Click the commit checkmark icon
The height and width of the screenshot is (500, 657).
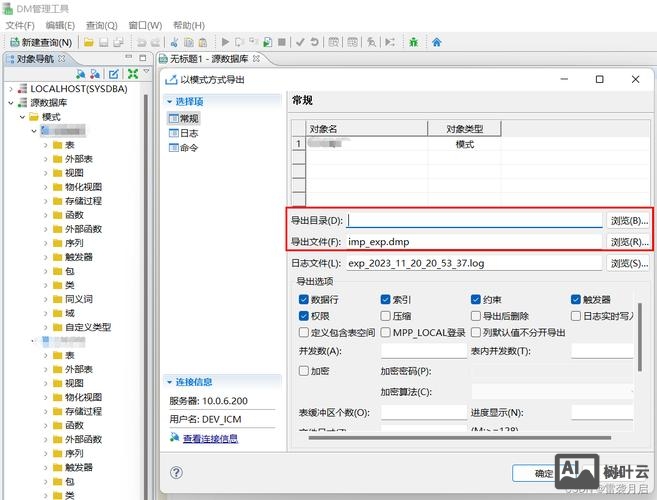tap(300, 42)
